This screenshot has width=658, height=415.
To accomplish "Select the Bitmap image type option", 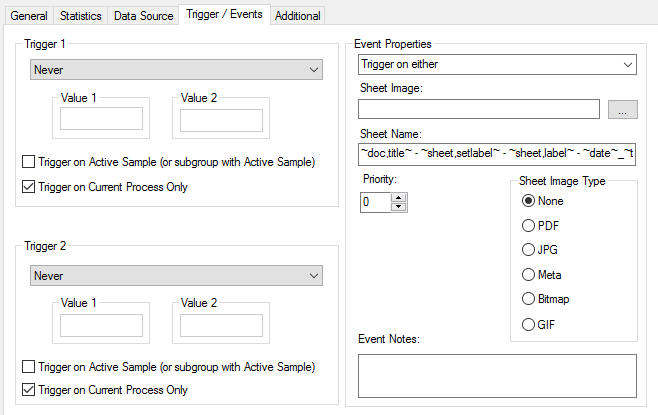I will [x=529, y=299].
